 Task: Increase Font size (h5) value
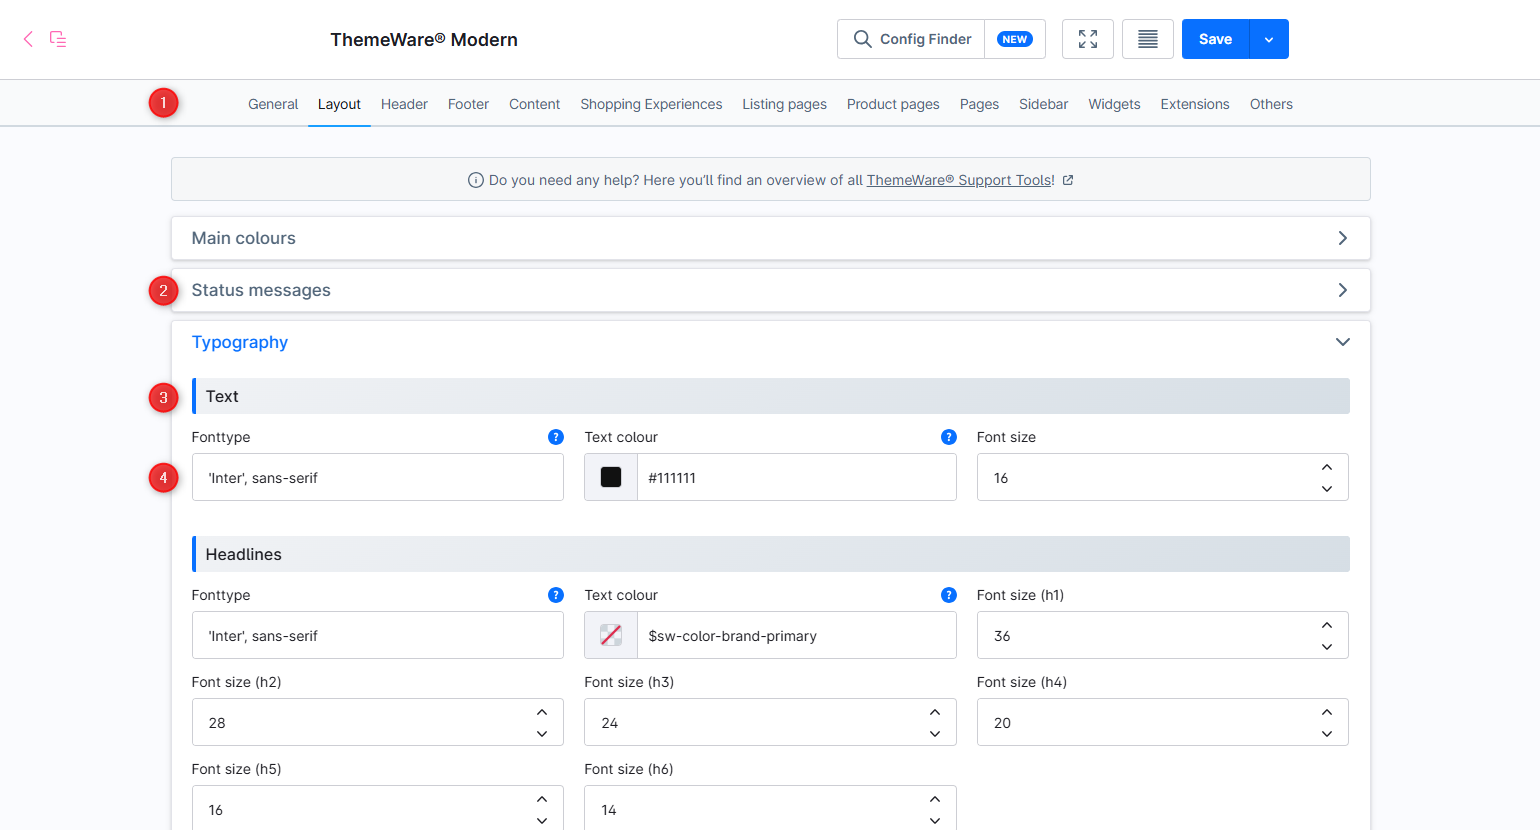point(542,799)
